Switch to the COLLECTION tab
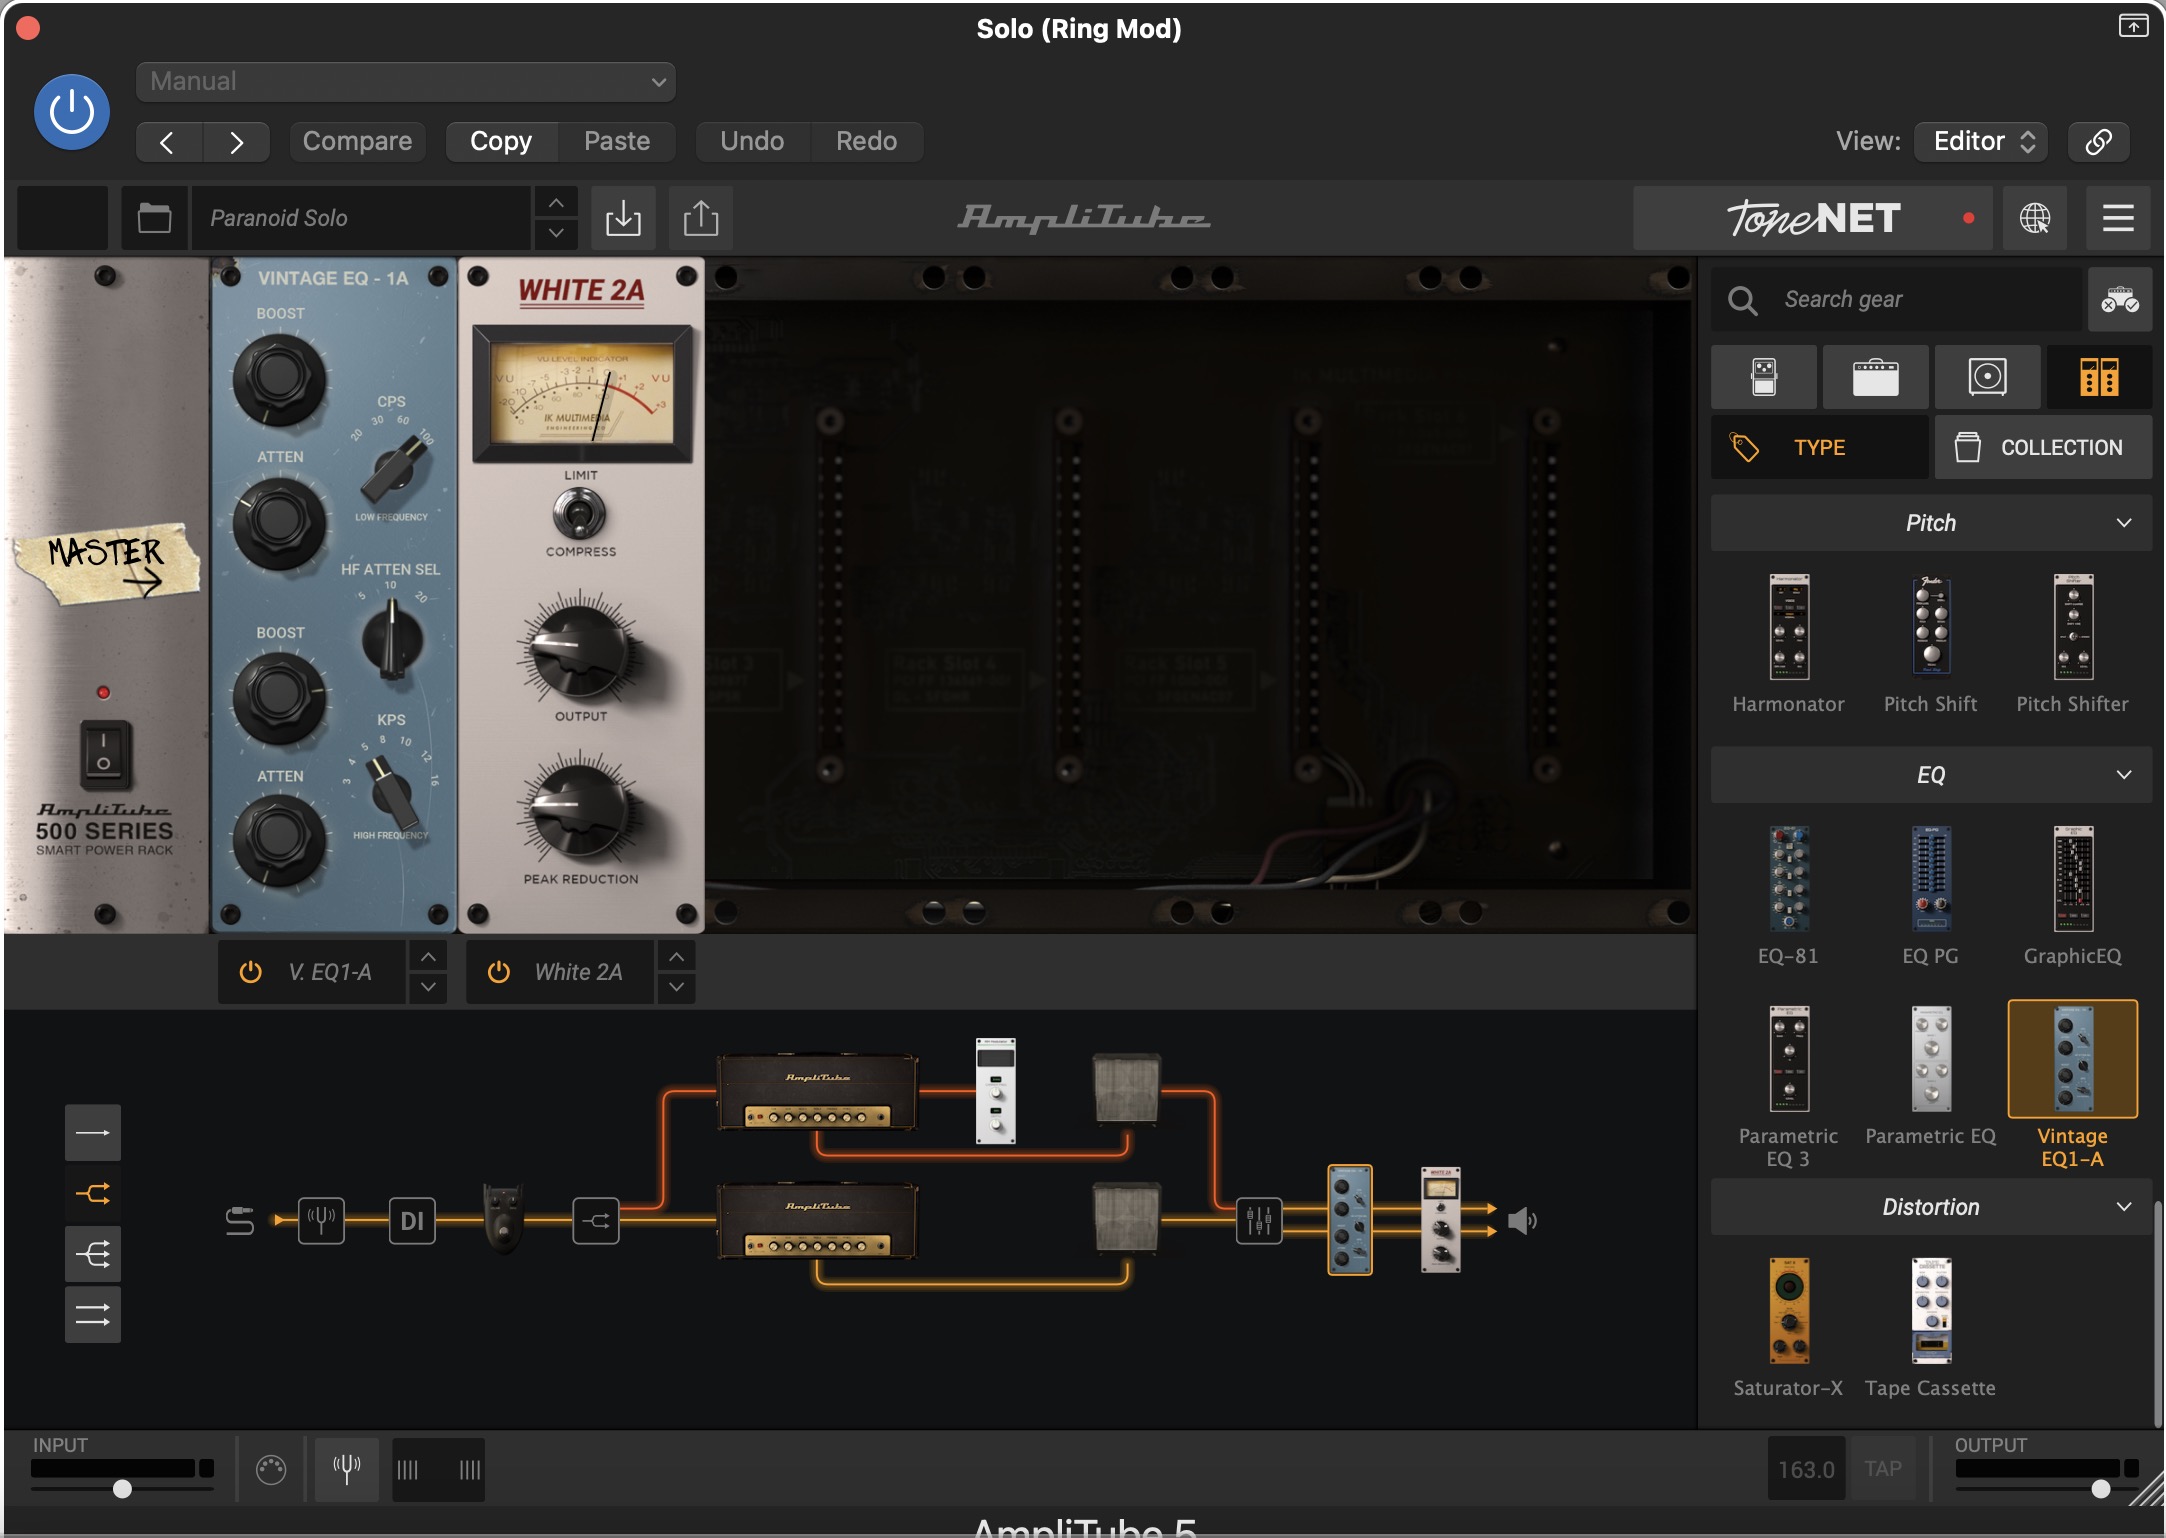2166x1538 pixels. pos(2042,448)
